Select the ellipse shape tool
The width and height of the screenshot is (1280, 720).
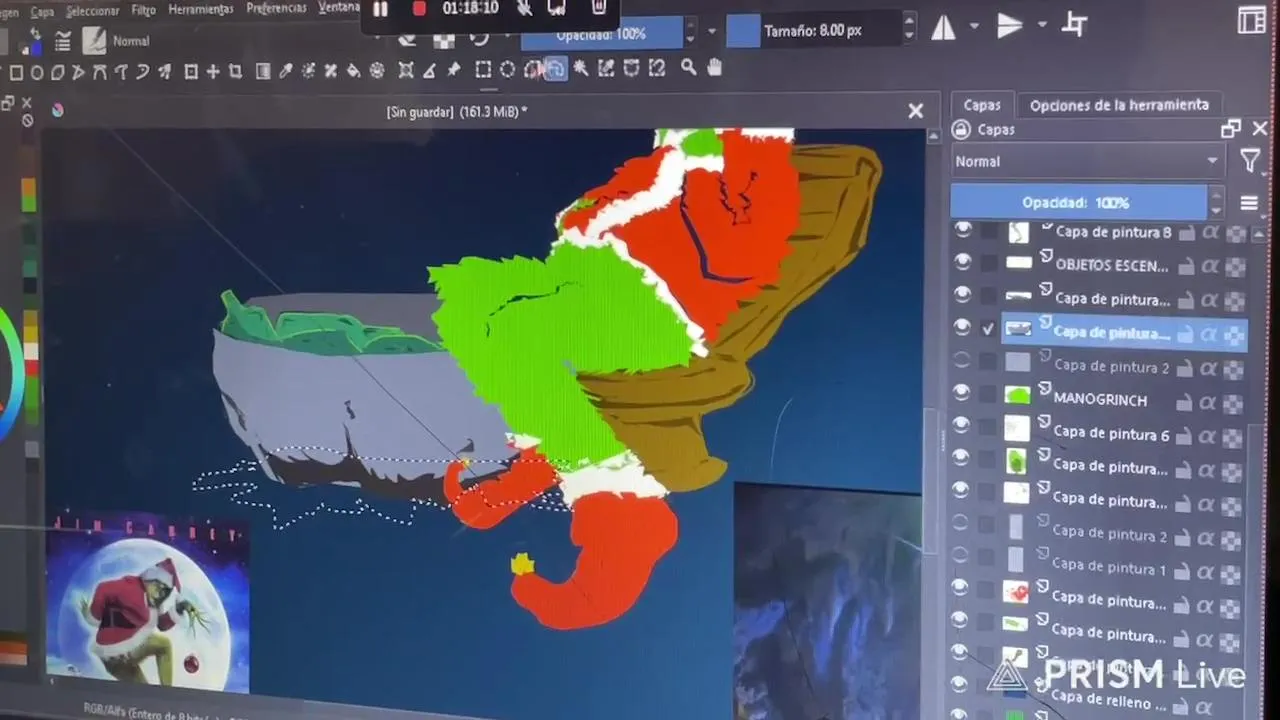37,72
